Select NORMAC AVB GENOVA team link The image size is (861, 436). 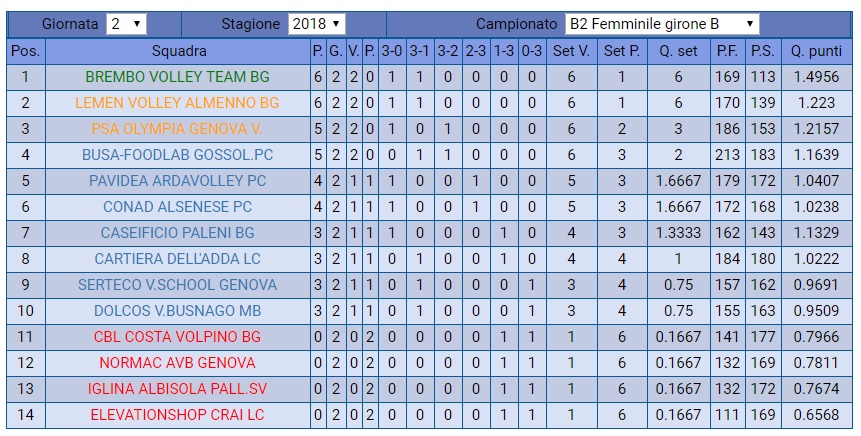click(x=177, y=363)
